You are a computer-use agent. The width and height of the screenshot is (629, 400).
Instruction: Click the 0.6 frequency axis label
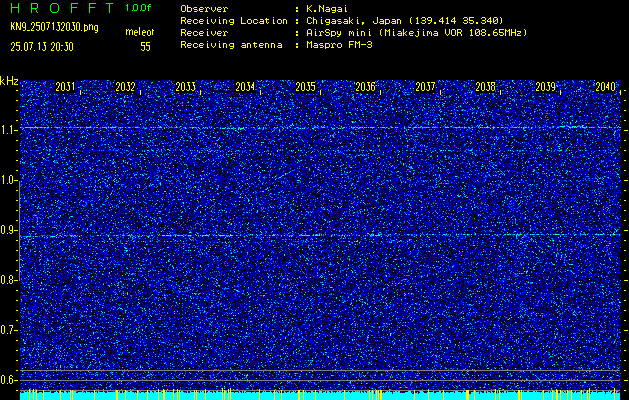[x=7, y=380]
